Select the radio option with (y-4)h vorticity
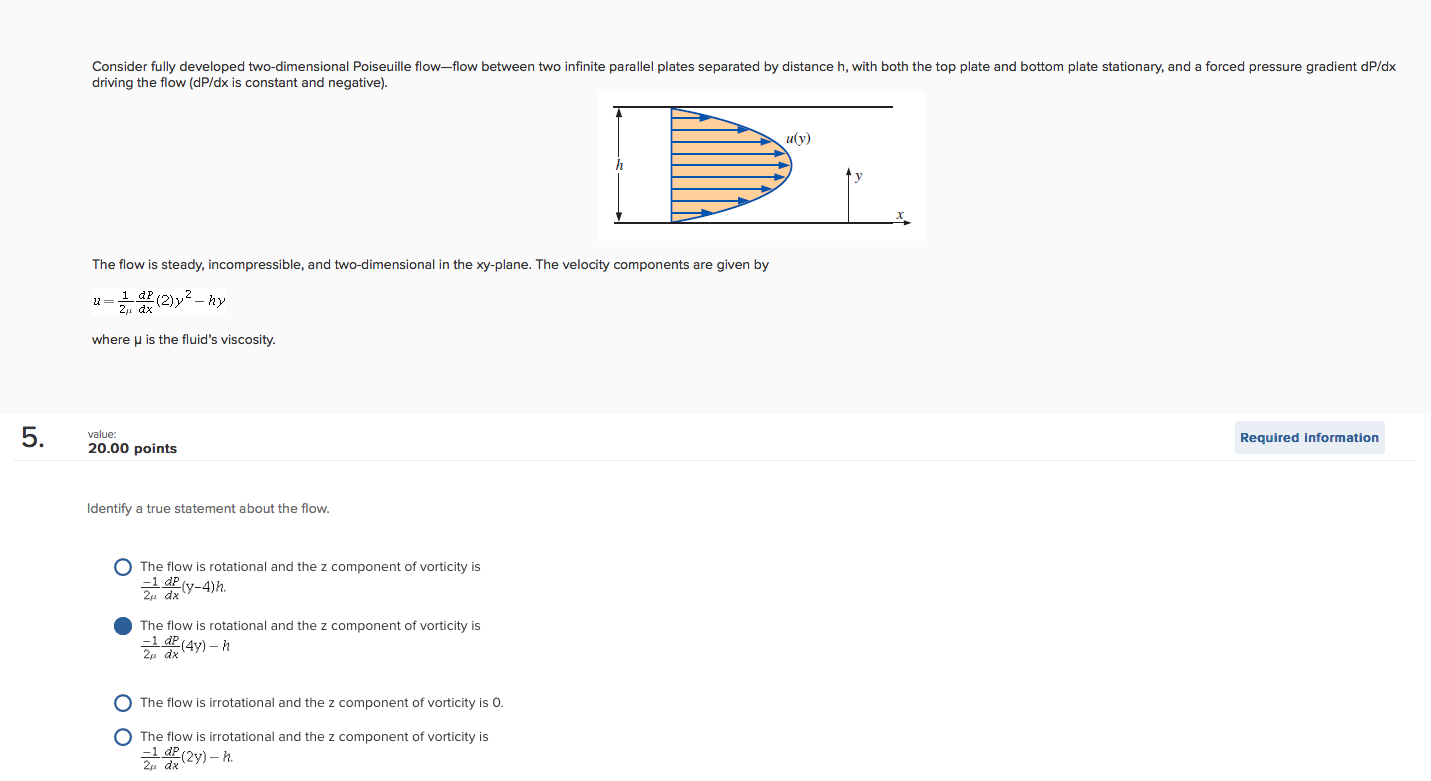 click(123, 567)
